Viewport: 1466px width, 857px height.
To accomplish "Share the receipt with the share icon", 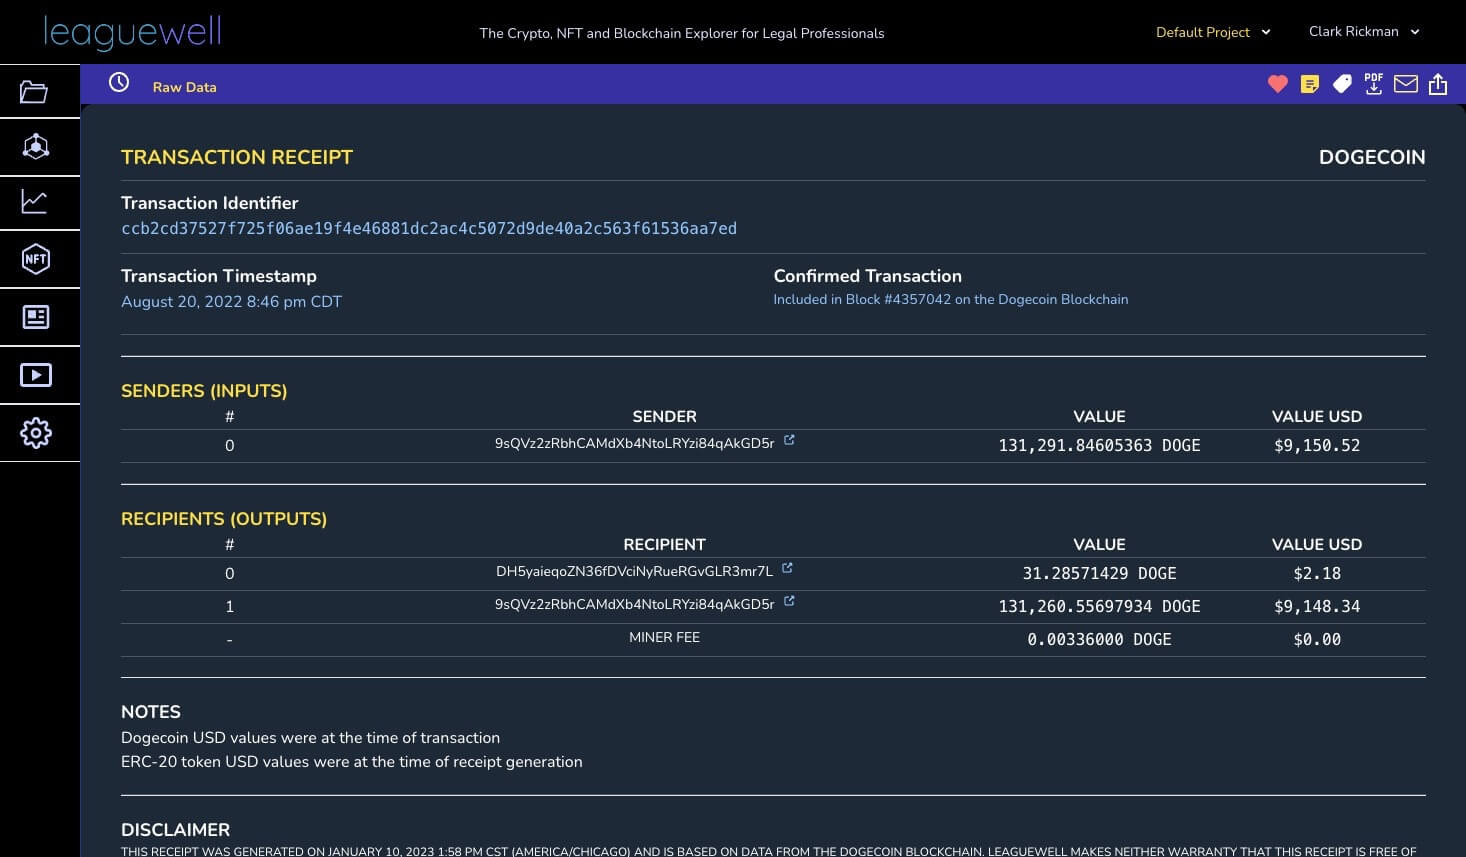I will (x=1438, y=84).
